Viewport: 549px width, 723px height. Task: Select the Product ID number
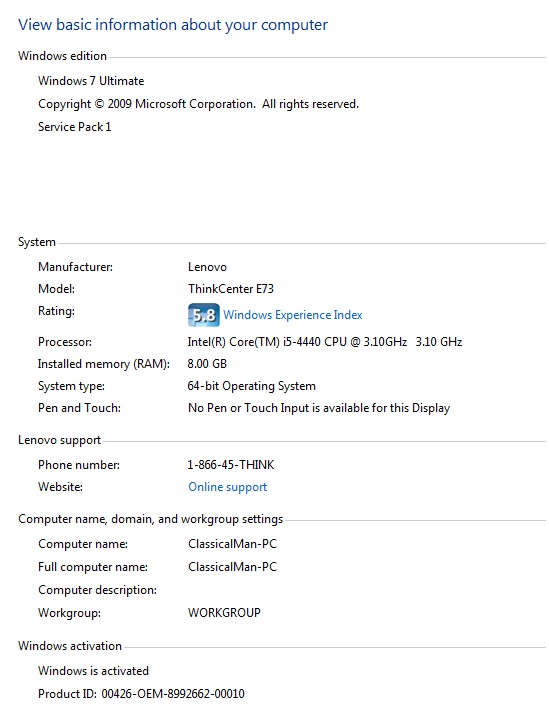pyautogui.click(x=173, y=694)
